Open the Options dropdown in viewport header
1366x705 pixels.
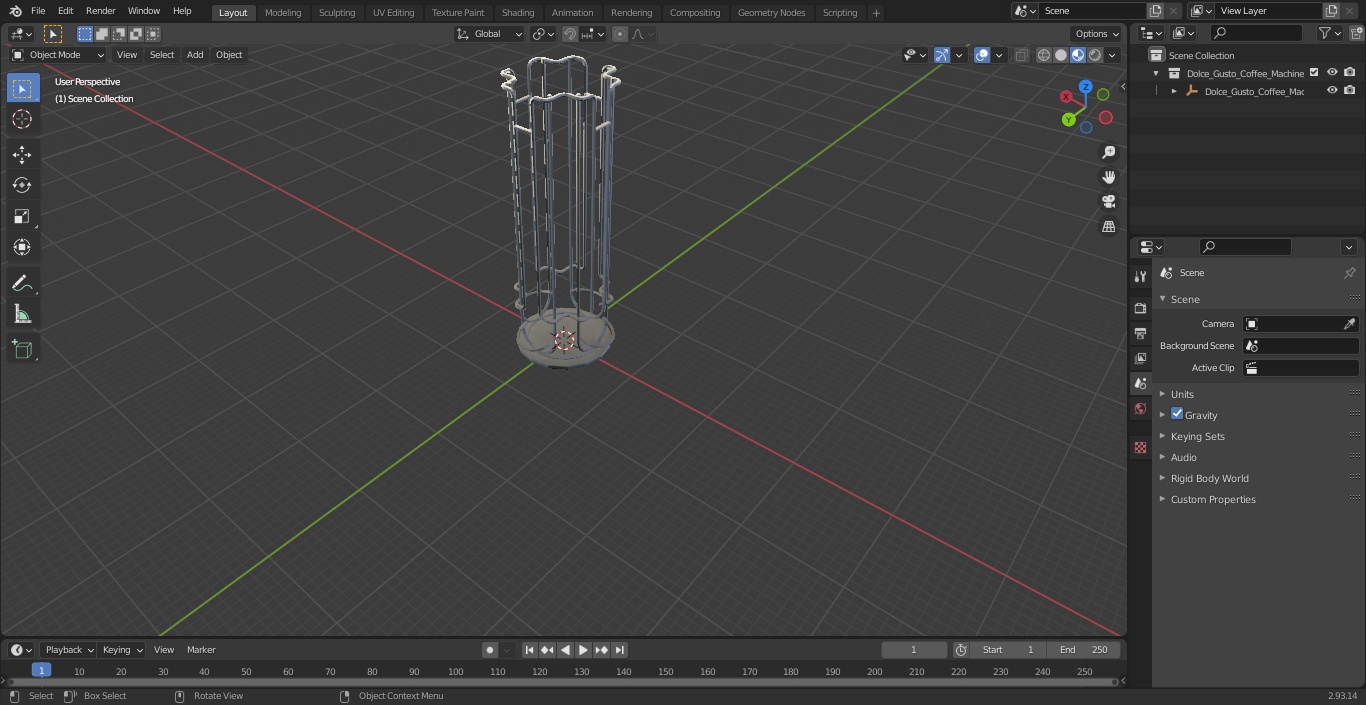1097,34
